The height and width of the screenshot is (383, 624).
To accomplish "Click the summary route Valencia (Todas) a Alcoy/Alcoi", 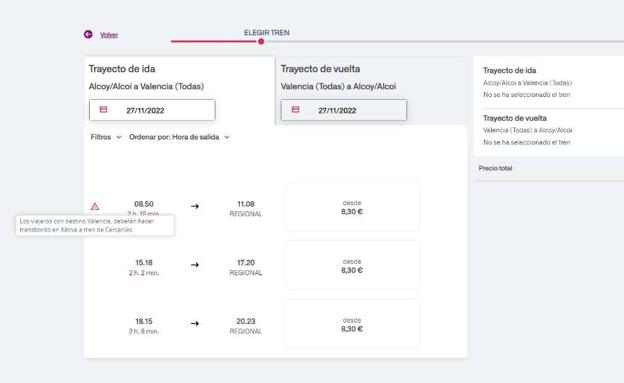I will tap(527, 130).
